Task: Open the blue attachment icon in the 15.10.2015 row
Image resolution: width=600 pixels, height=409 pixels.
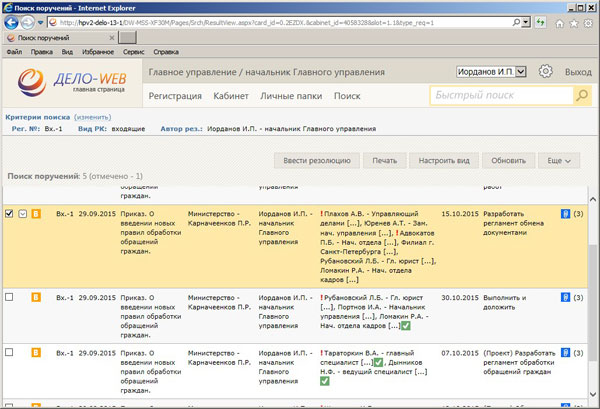Action: 564,213
